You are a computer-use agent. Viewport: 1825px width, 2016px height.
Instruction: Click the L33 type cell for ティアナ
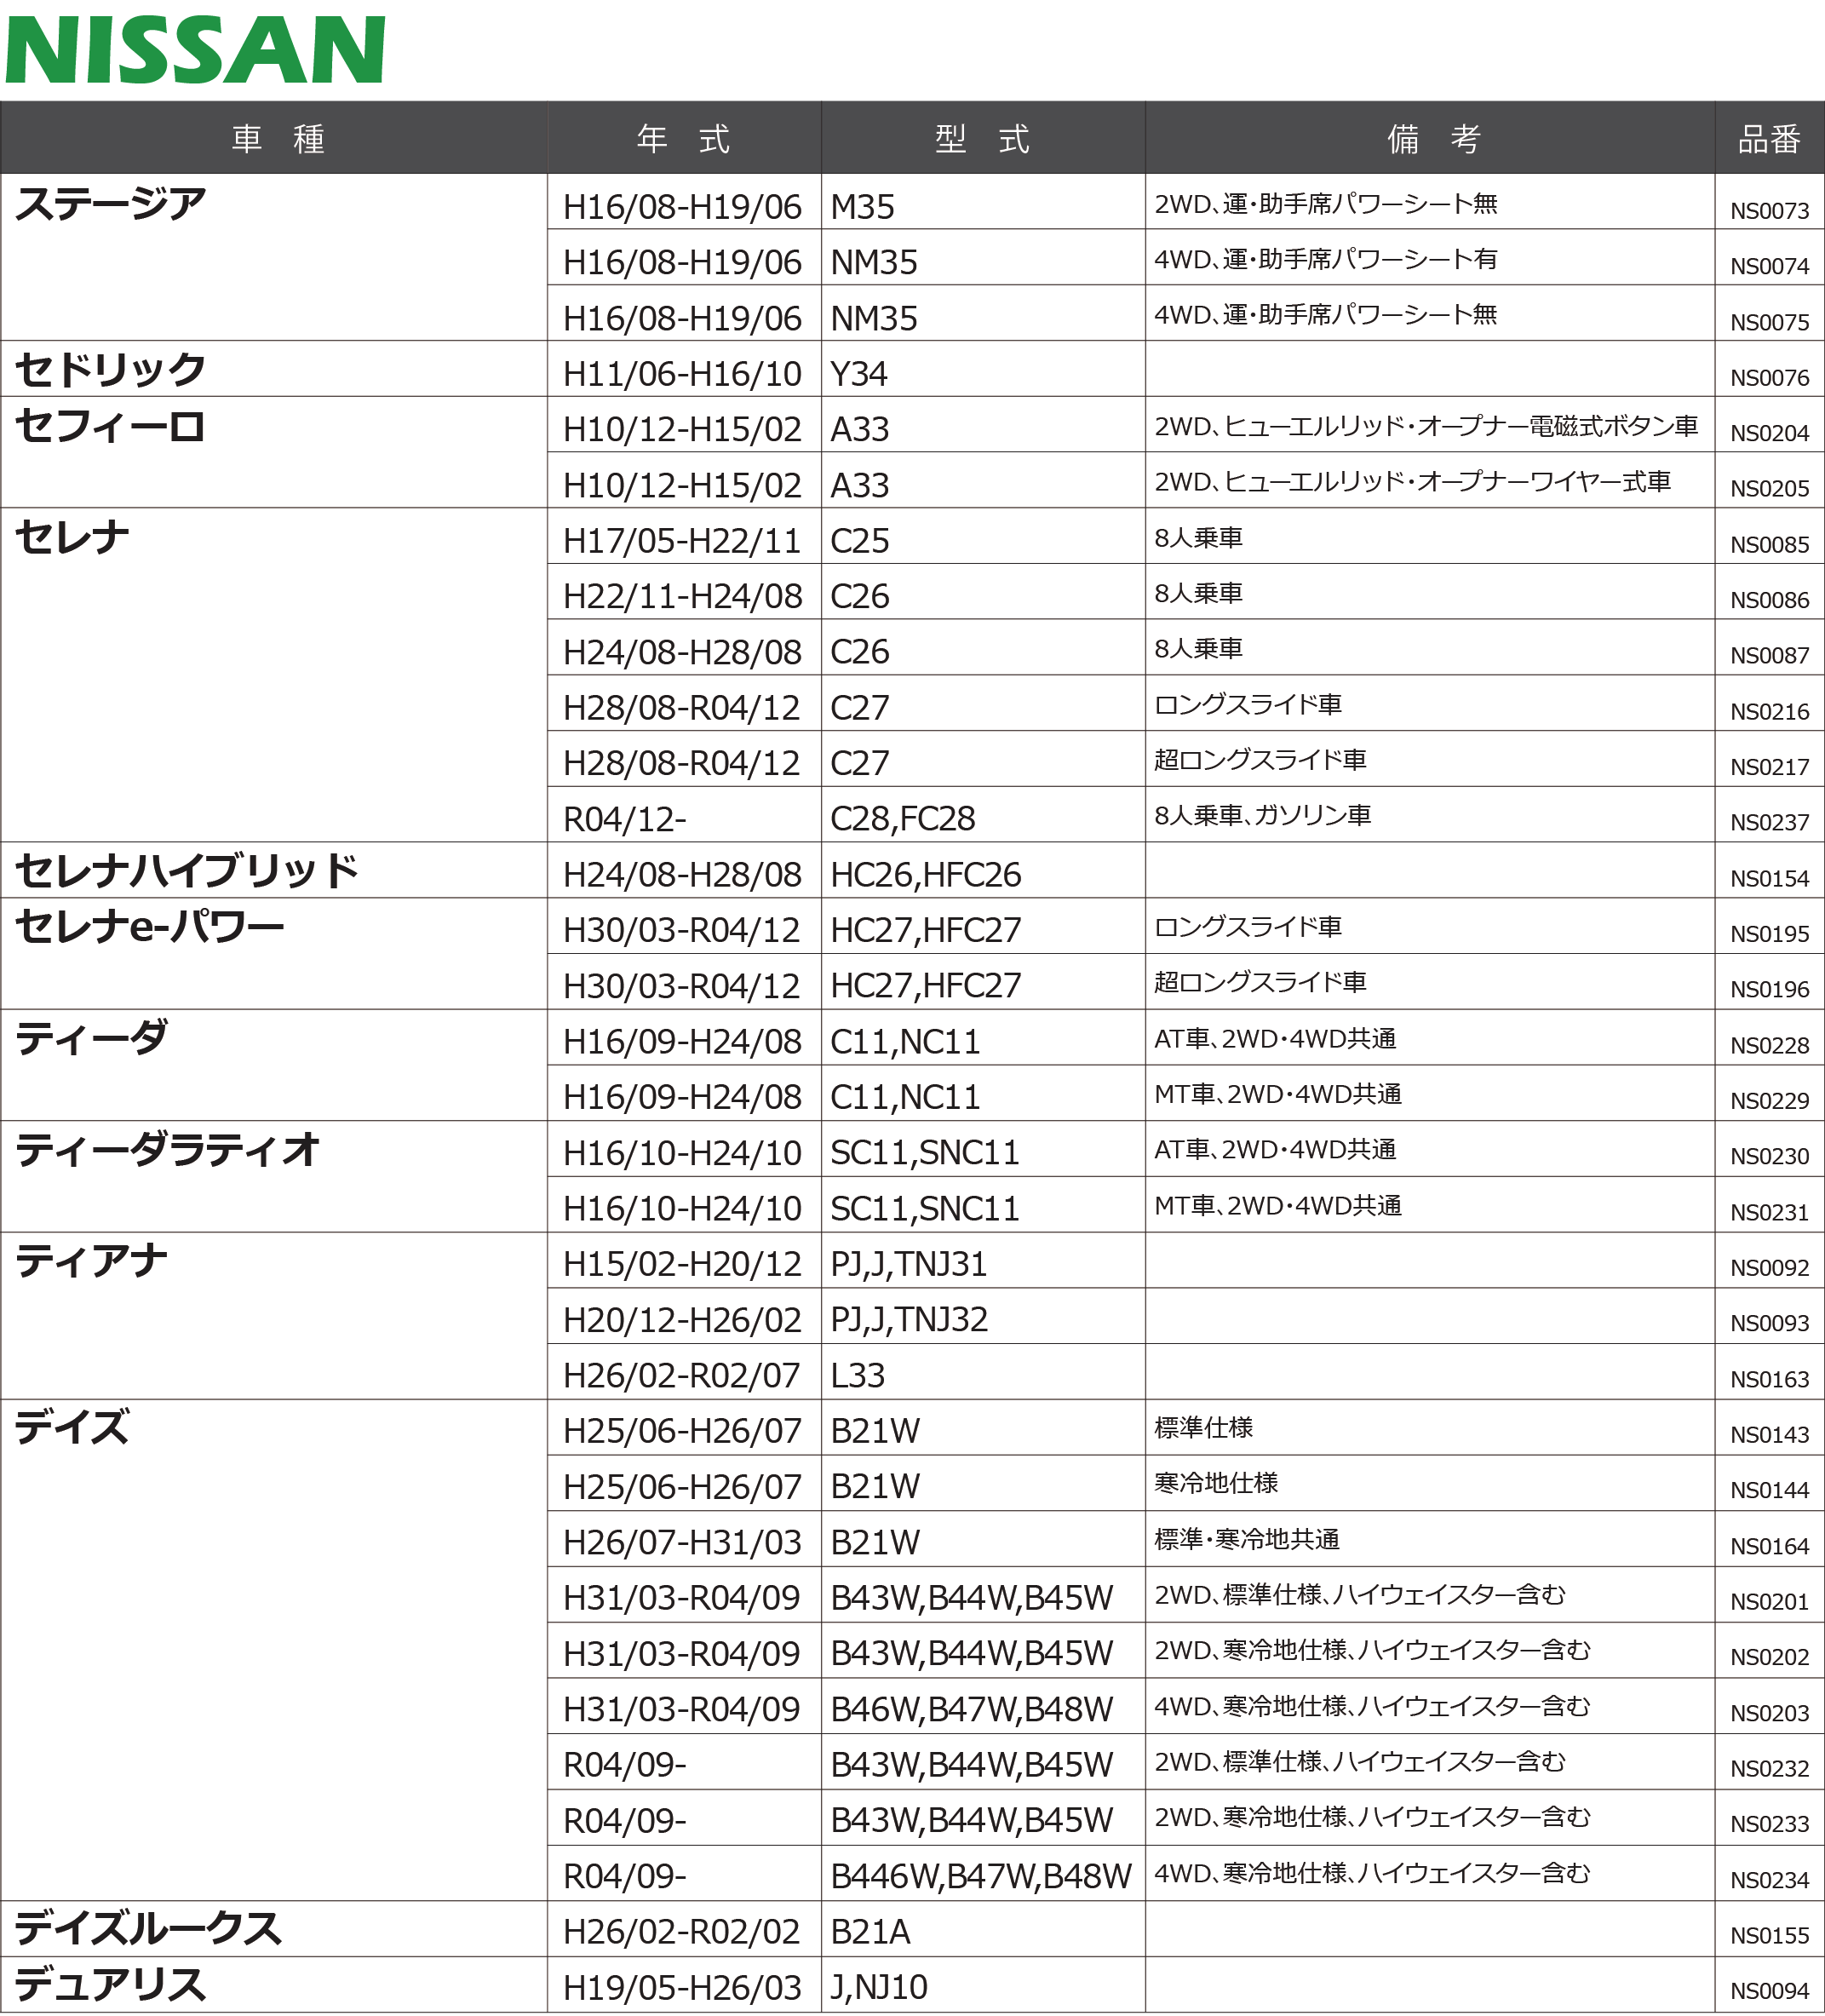[x=857, y=1375]
